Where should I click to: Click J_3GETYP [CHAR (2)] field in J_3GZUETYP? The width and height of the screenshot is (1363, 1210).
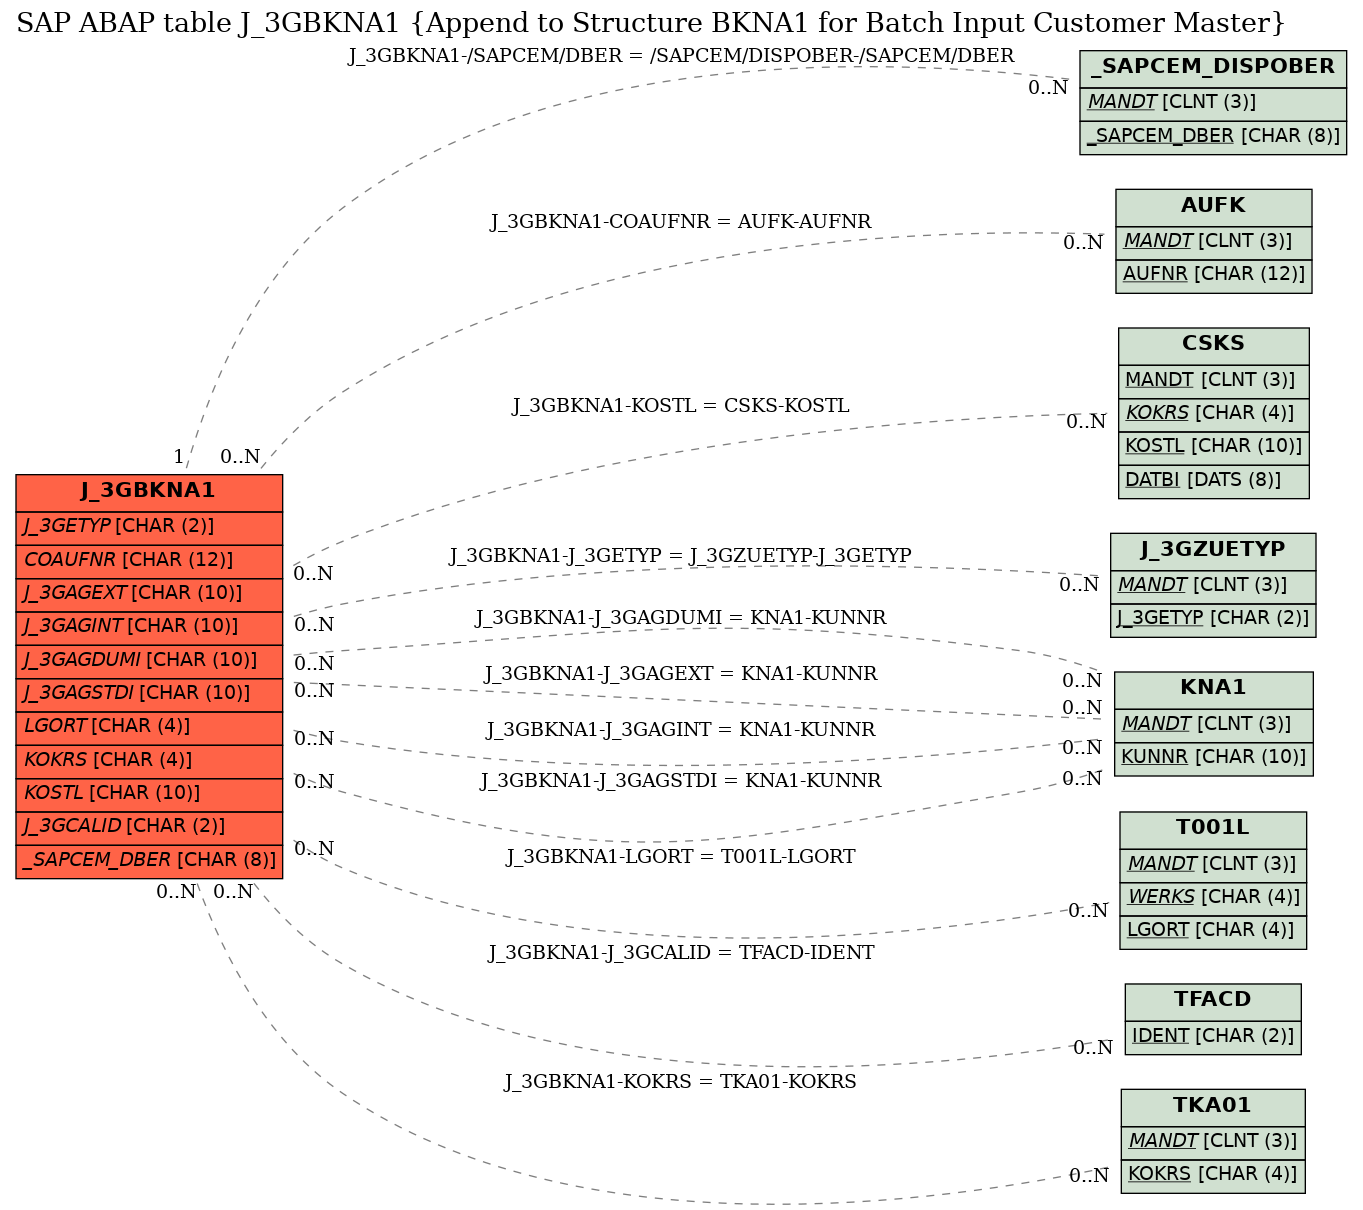[1213, 619]
